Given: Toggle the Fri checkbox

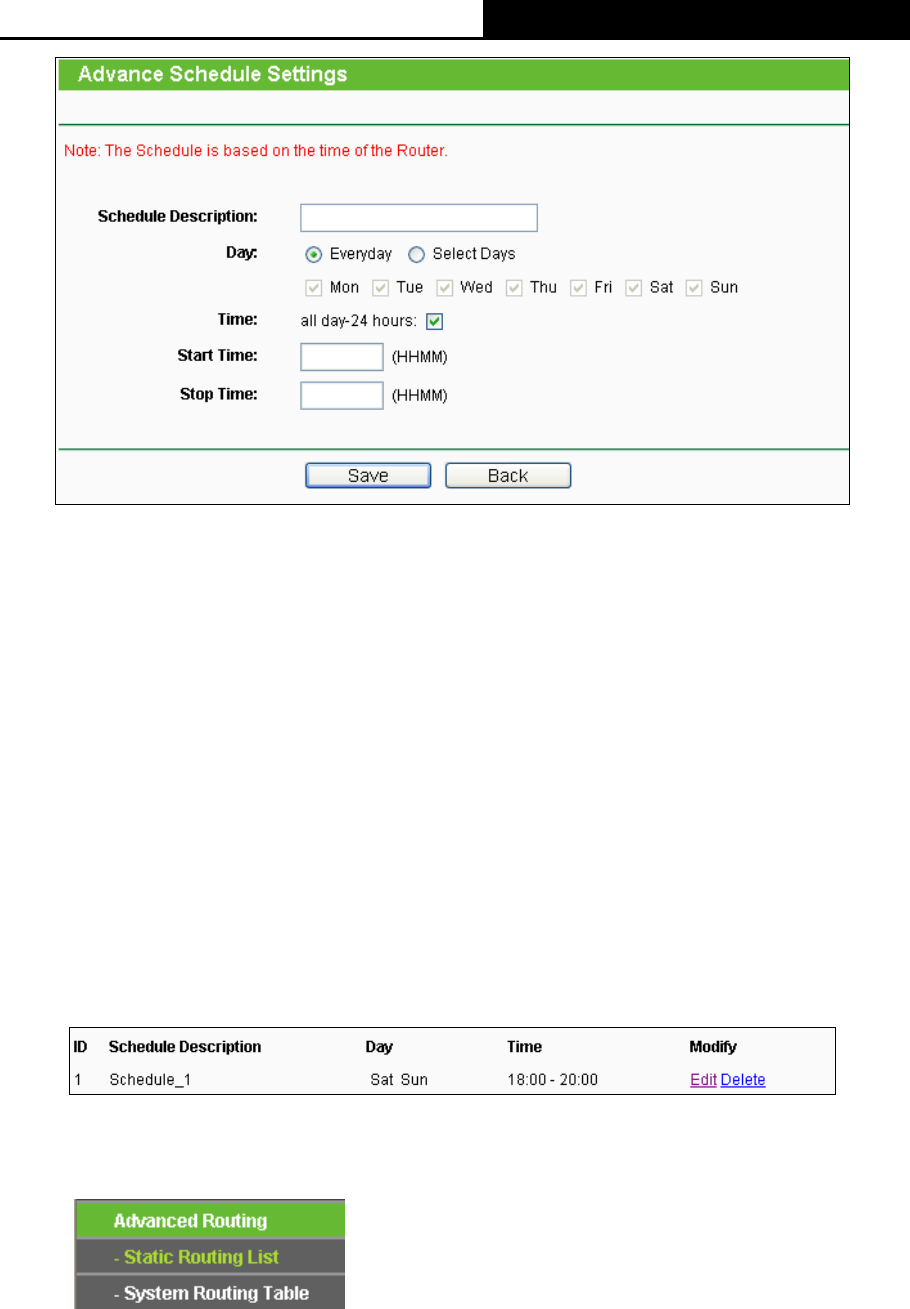Looking at the screenshot, I should (x=578, y=288).
